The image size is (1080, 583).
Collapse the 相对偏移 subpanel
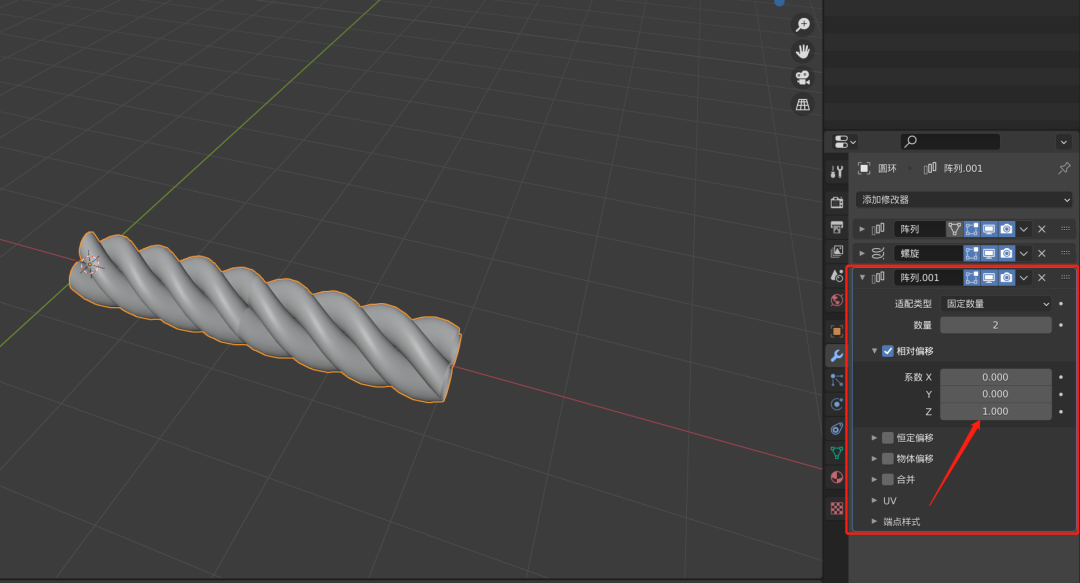tap(874, 351)
